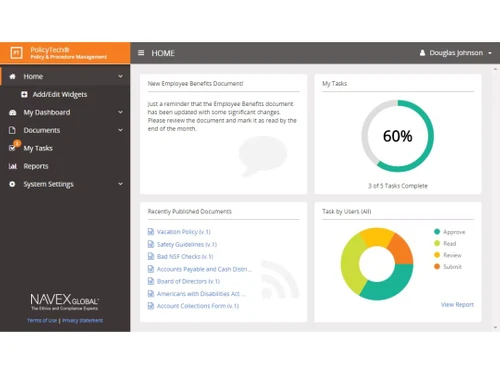500x375 pixels.
Task: Open the Board of Directors (v.1) link
Action: click(x=188, y=281)
